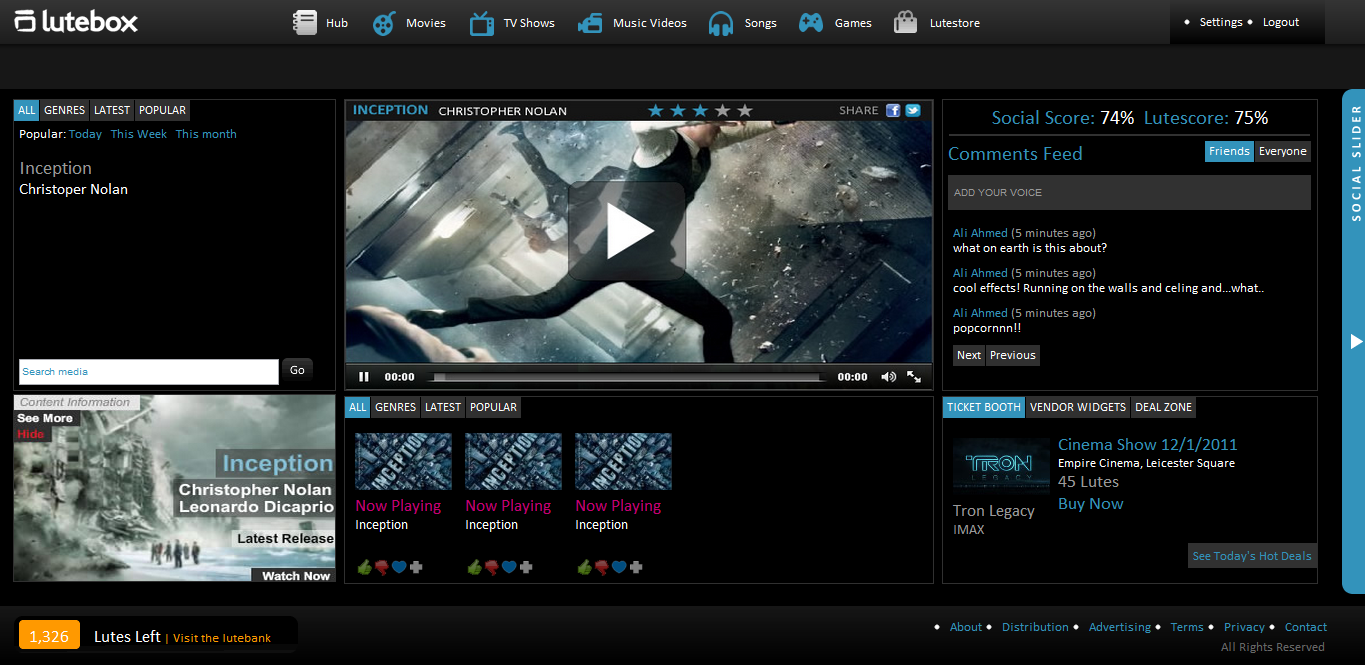
Task: Add third Inception card with plus
Action: pos(636,567)
